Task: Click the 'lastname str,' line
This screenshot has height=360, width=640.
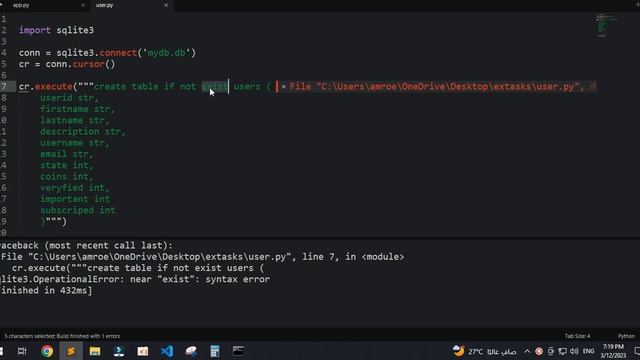Action: coord(75,120)
